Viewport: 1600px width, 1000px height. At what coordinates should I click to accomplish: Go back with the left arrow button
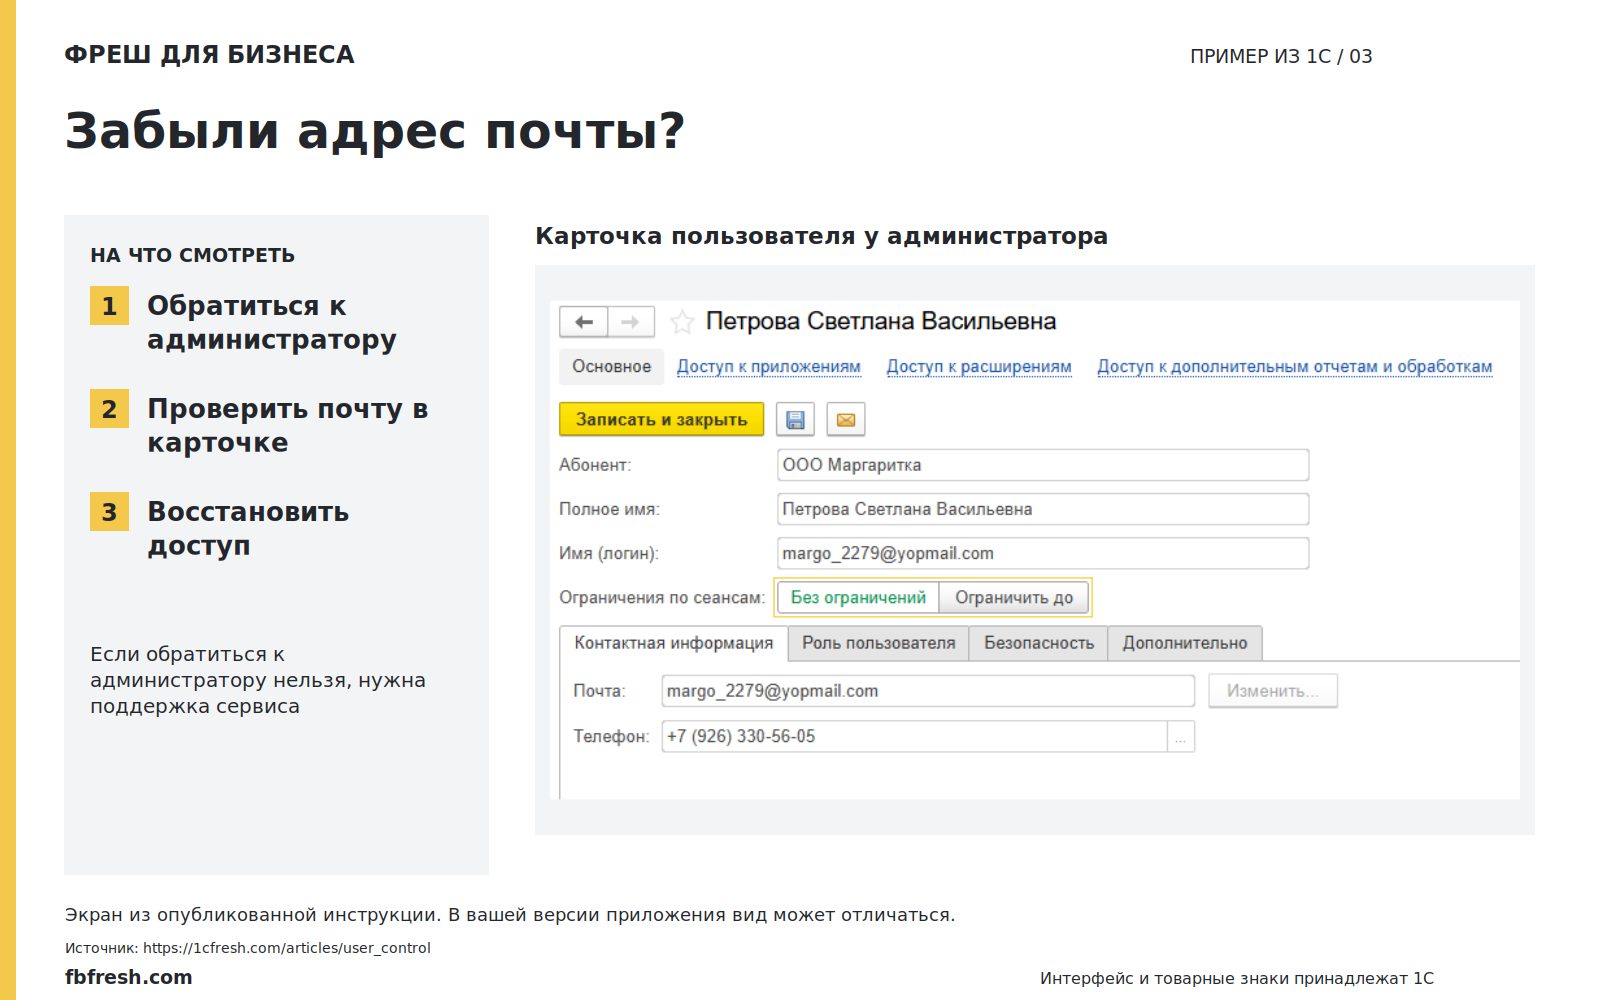coord(584,322)
